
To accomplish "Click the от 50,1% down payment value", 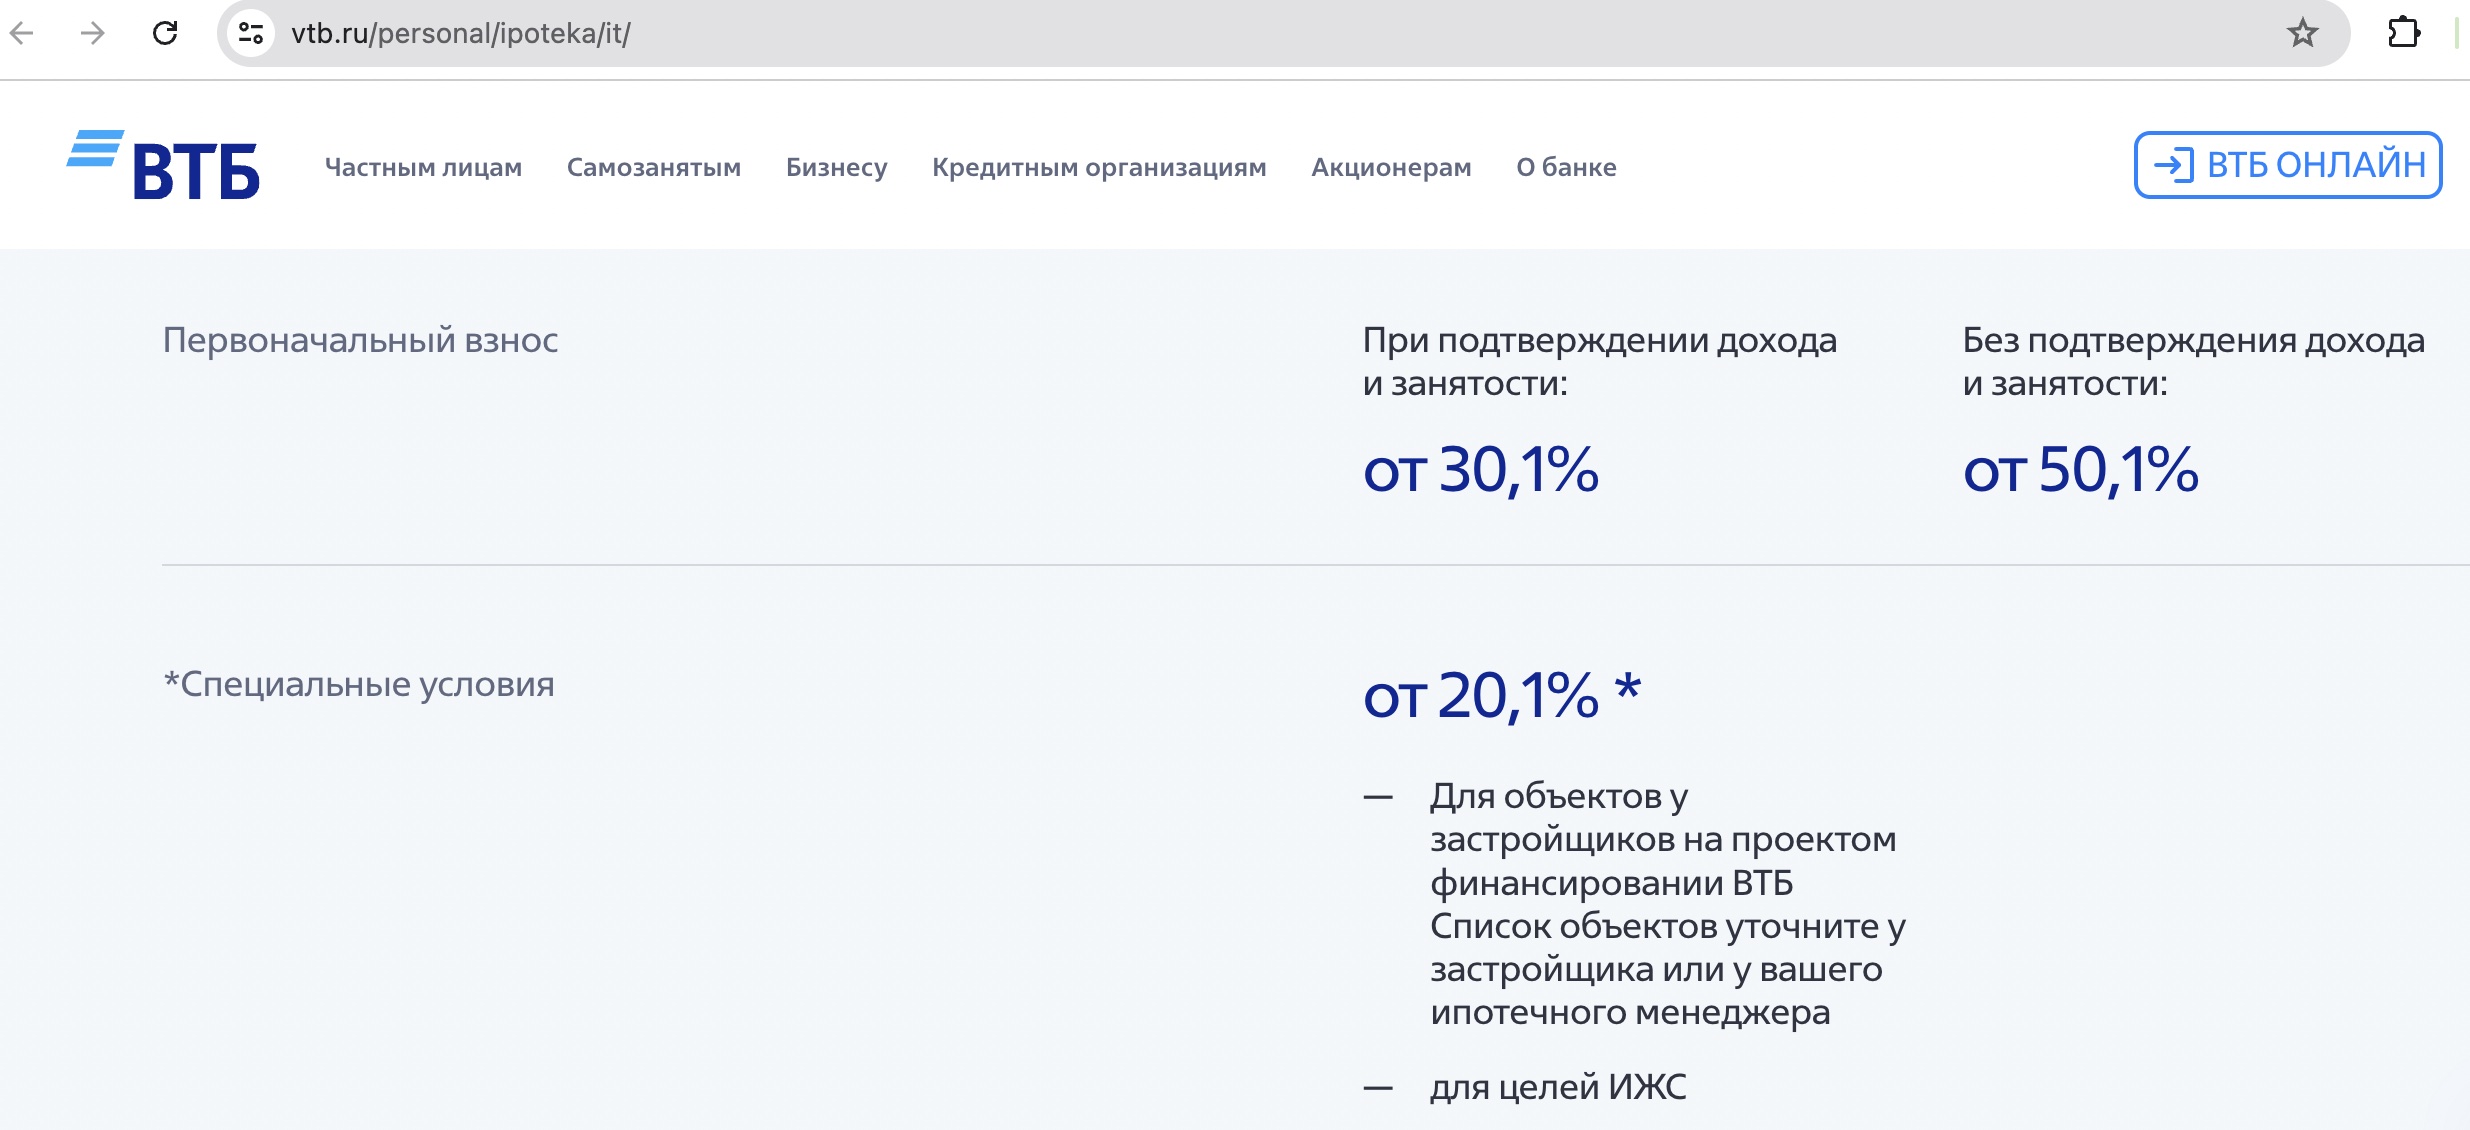I will coord(2080,469).
